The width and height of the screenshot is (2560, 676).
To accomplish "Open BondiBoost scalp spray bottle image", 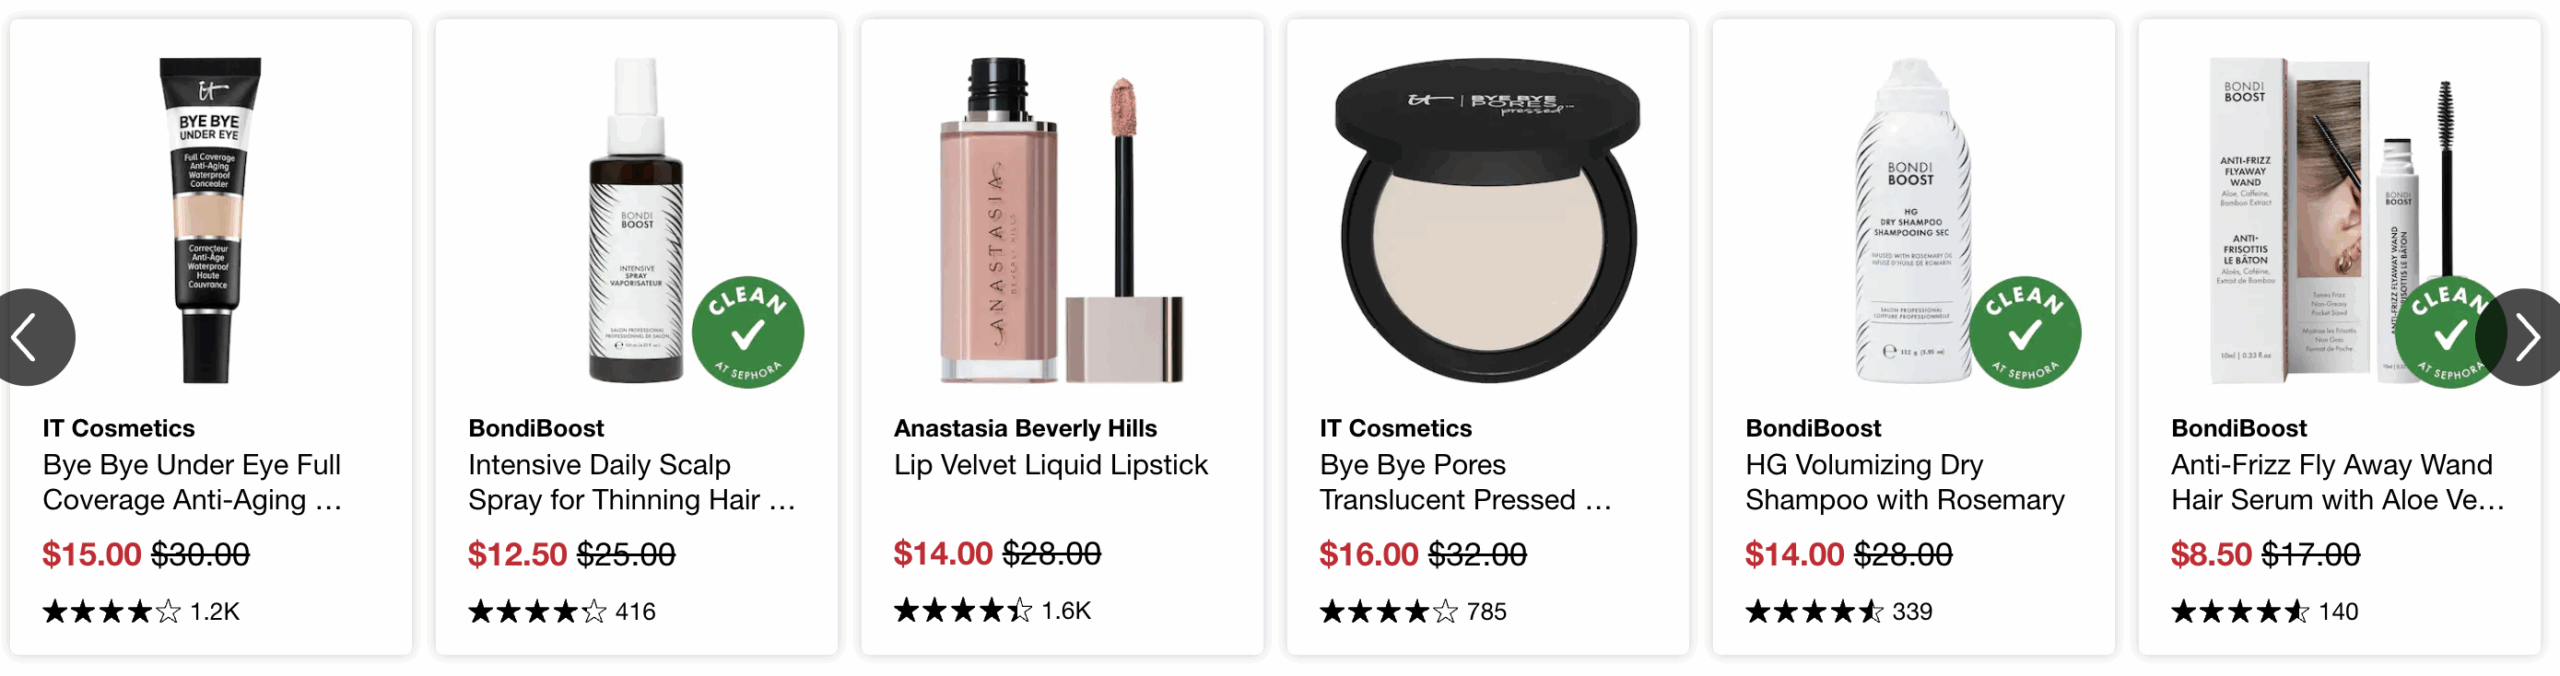I will pos(636,220).
